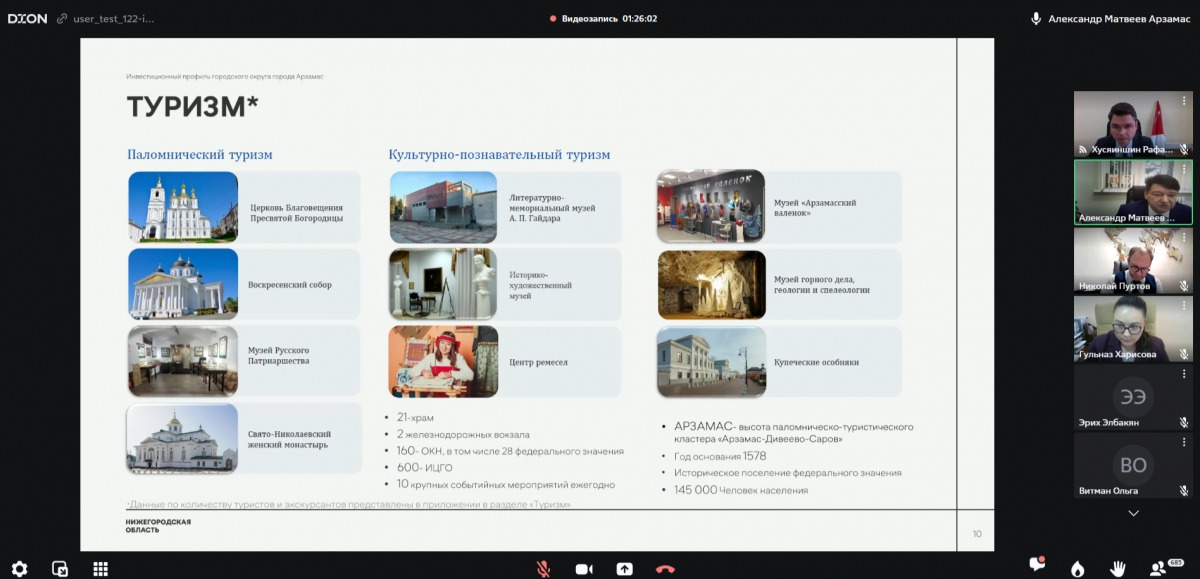1200x579 pixels.
Task: Open the grid layout view icon
Action: coord(100,568)
